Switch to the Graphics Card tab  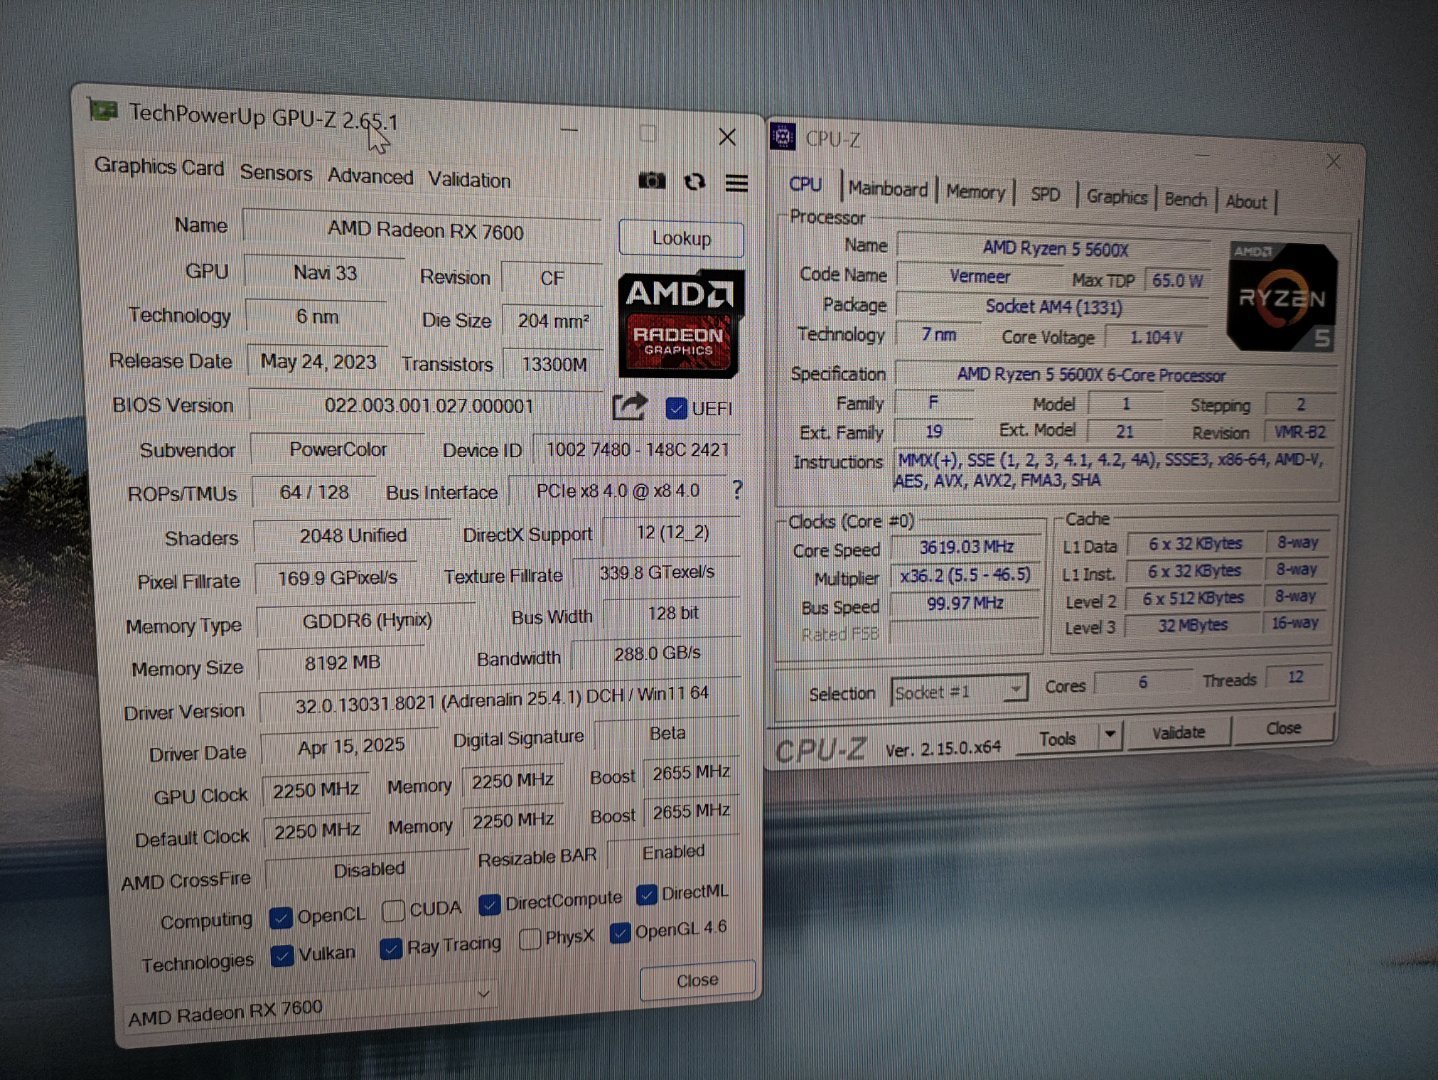(x=159, y=167)
